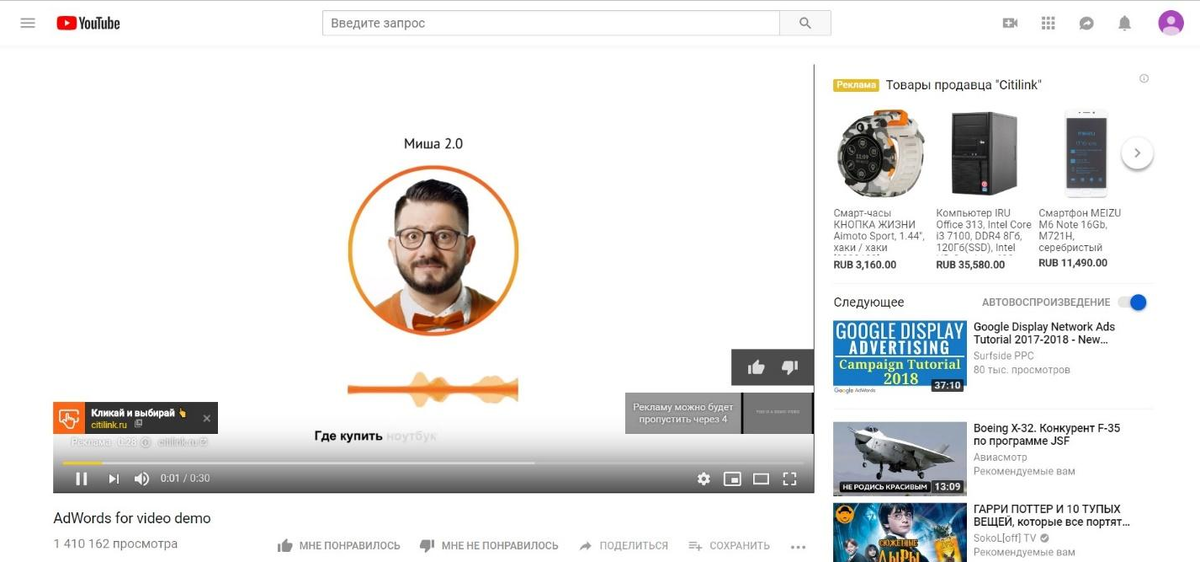
Task: Click "Товары продавца Citilink" heading
Action: pyautogui.click(x=964, y=85)
